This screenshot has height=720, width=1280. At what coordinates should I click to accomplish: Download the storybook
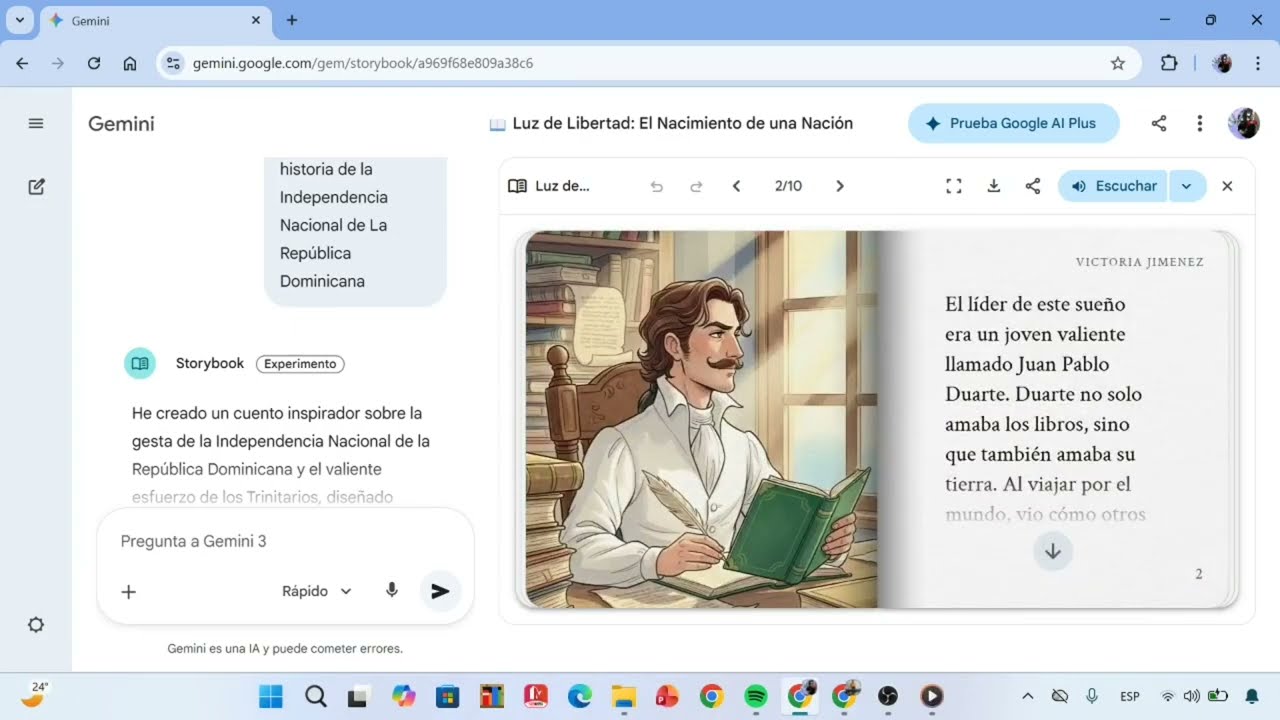[x=994, y=186]
